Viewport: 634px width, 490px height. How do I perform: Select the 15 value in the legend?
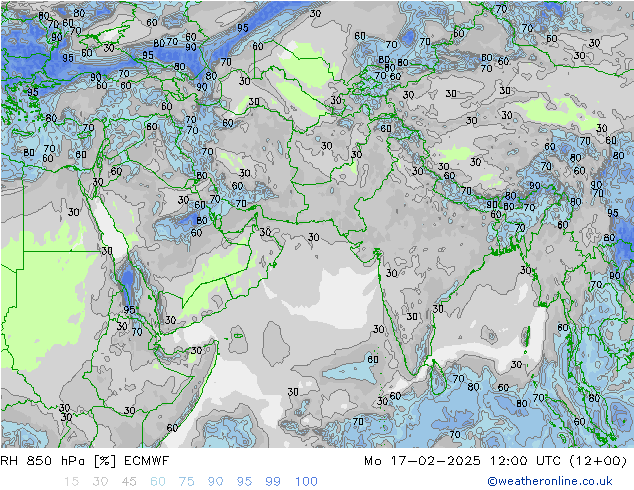point(71,481)
